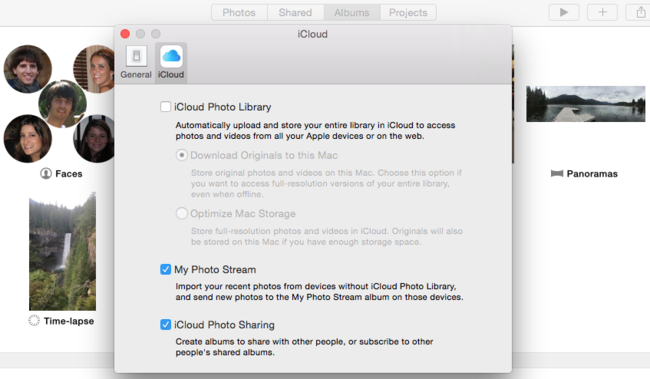Image resolution: width=650 pixels, height=379 pixels.
Task: Open the Share button in toolbar
Action: point(640,12)
